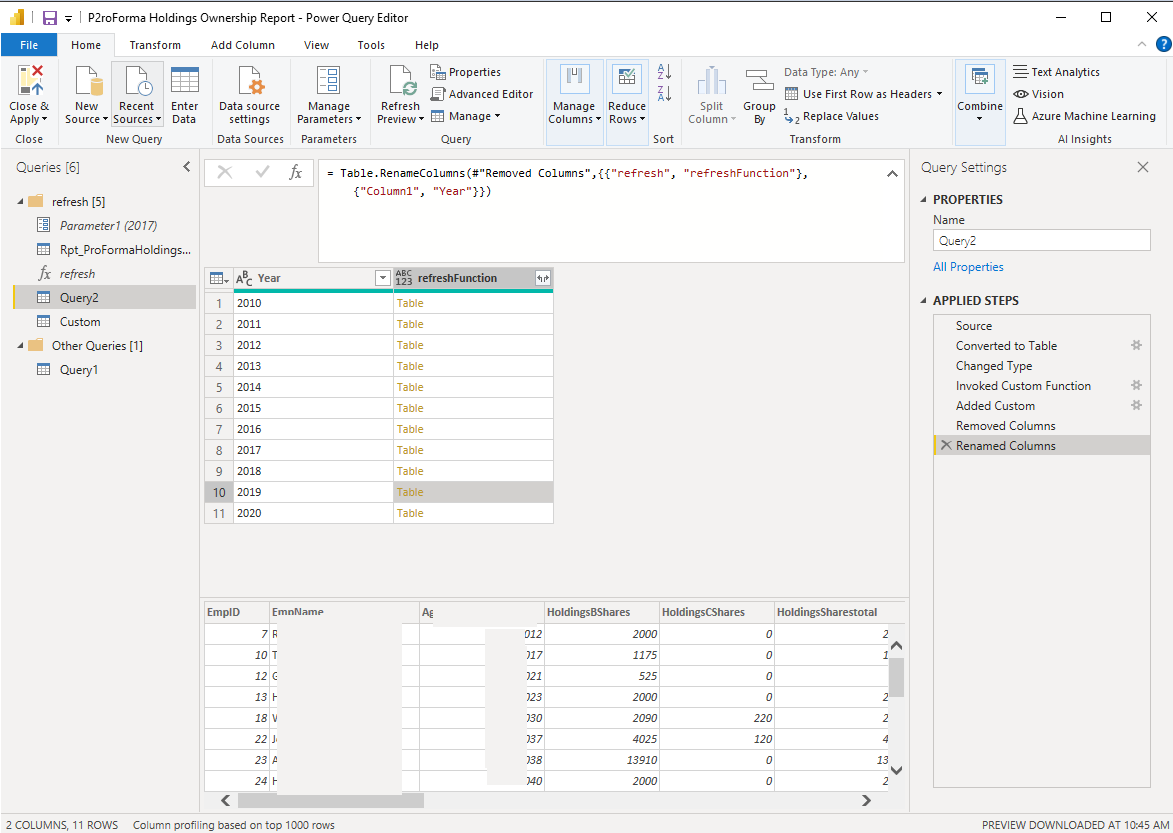Collapse the refresh [5] folder

pyautogui.click(x=20, y=202)
